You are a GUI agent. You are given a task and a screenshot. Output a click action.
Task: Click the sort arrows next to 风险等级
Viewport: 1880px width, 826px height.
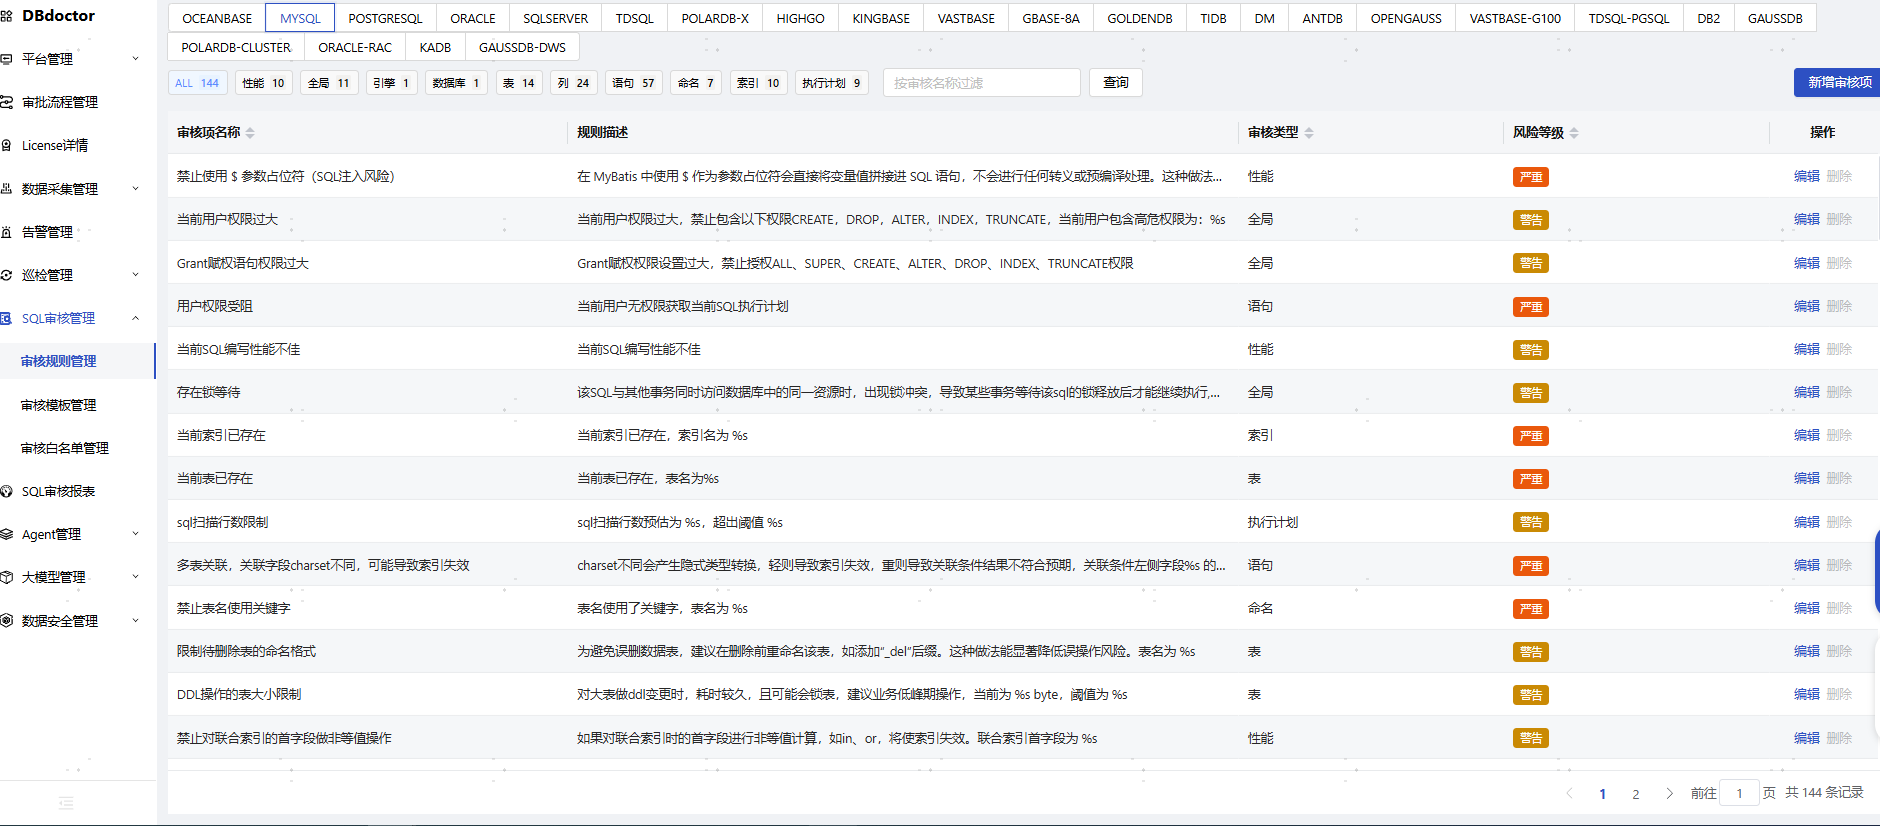[1574, 133]
